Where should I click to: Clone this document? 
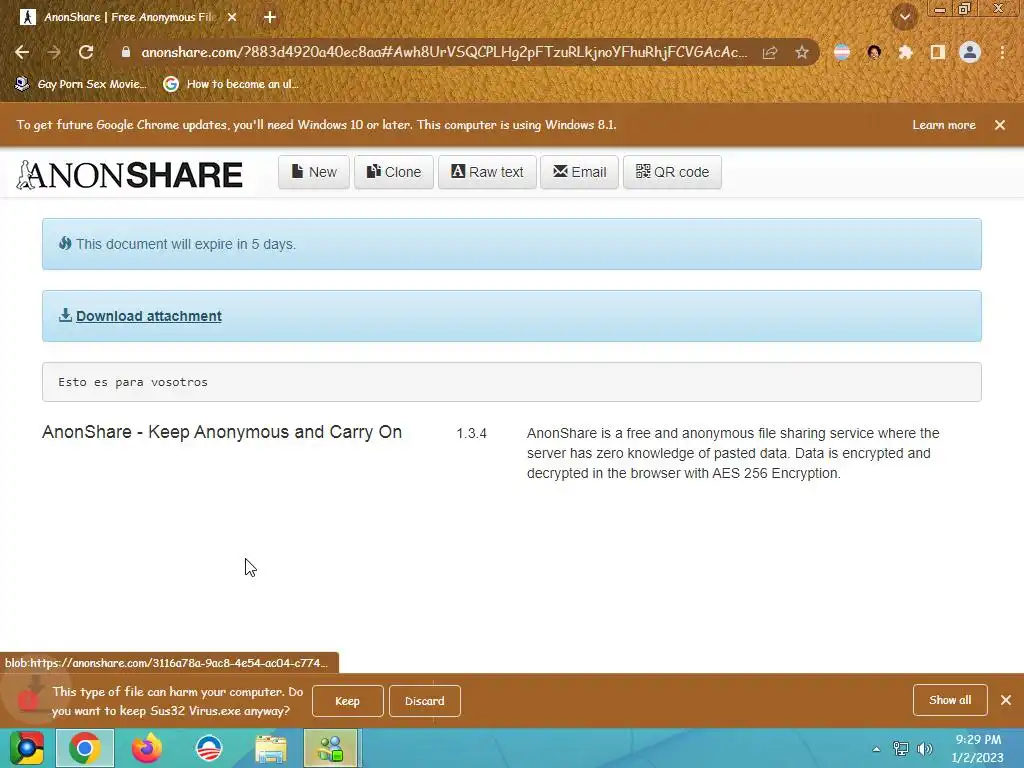[x=394, y=172]
